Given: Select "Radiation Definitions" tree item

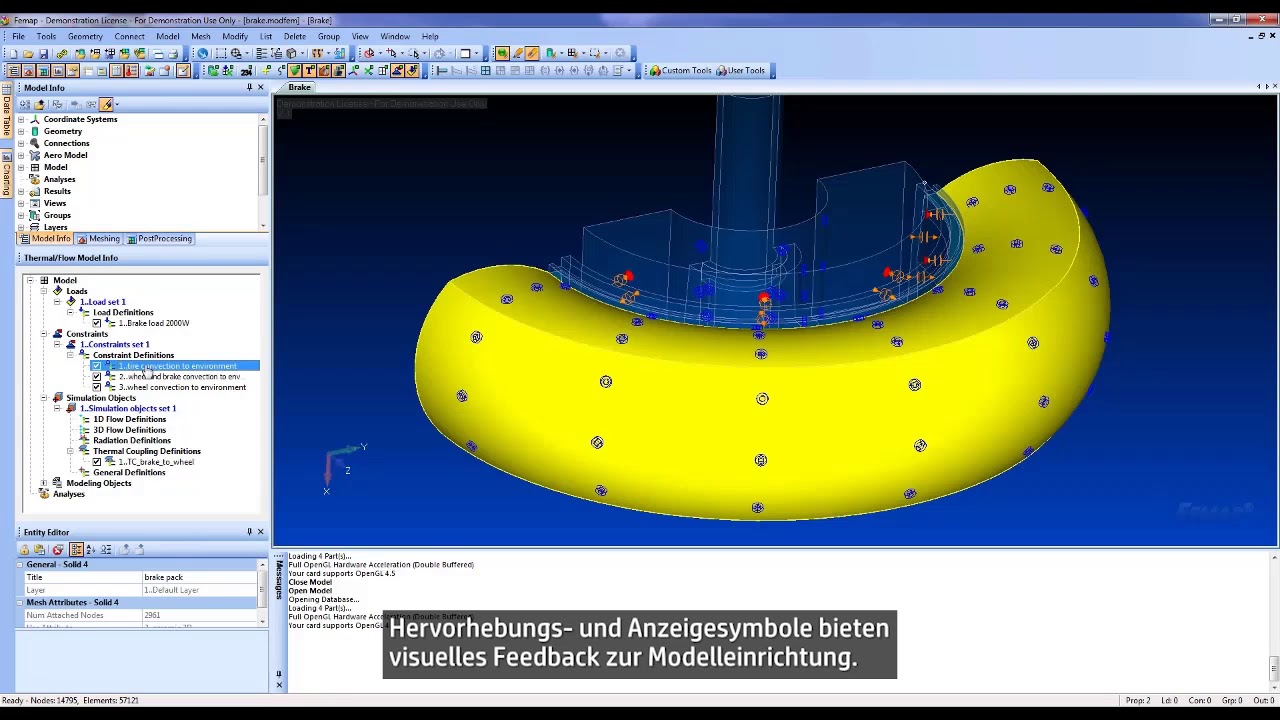Looking at the screenshot, I should coord(132,440).
